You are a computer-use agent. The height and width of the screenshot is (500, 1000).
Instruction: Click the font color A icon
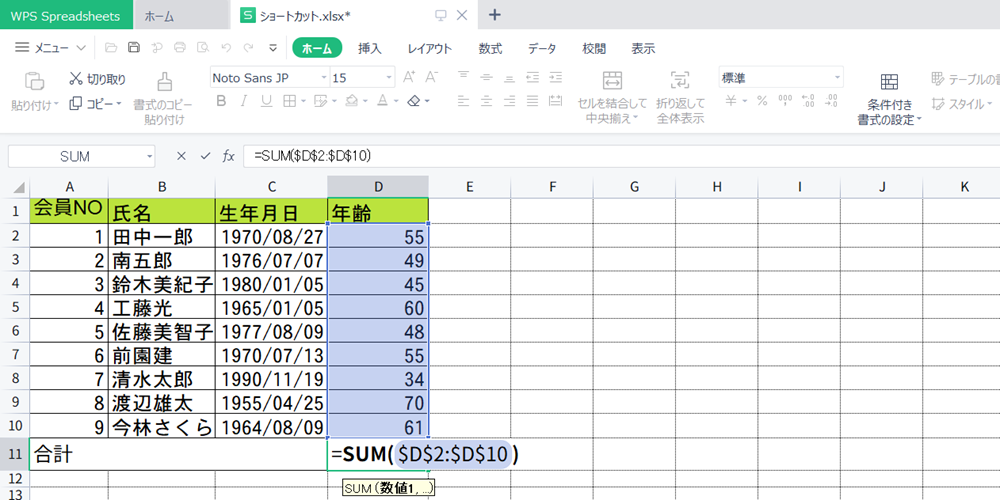(x=382, y=101)
